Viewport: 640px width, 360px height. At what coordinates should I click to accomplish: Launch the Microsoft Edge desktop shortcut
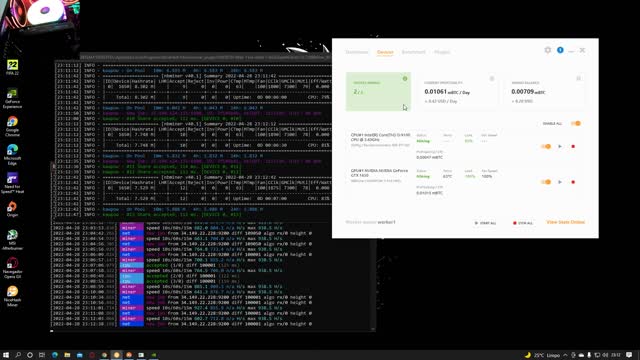click(x=12, y=155)
